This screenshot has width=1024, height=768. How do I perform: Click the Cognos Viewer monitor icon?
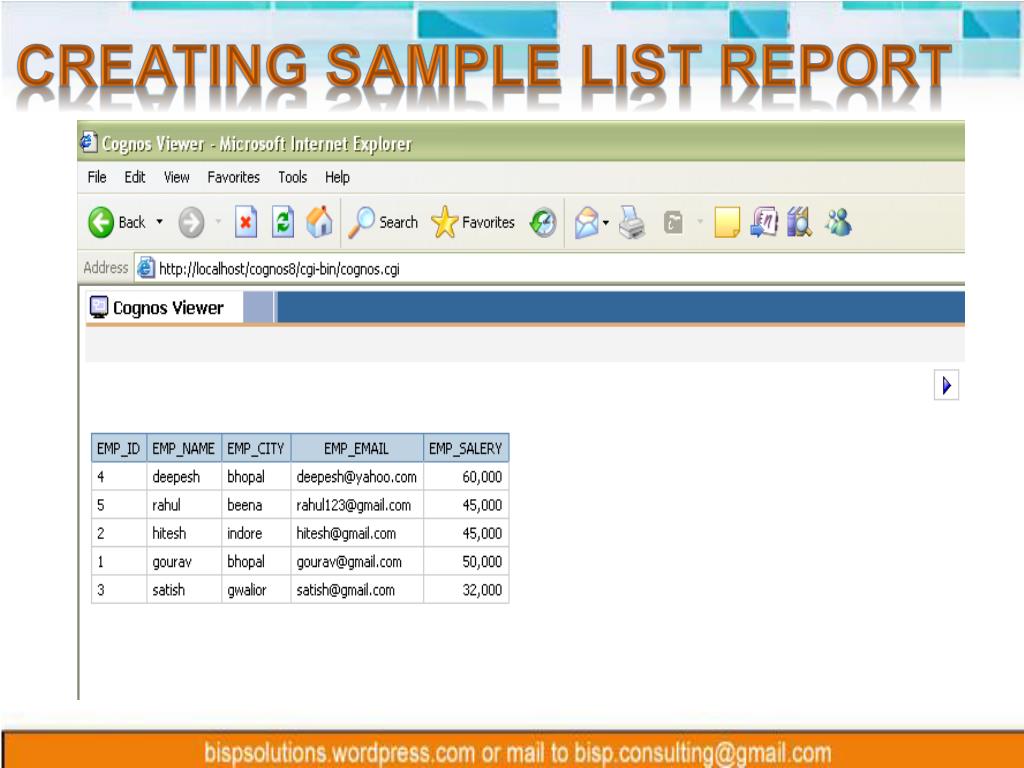pyautogui.click(x=99, y=308)
